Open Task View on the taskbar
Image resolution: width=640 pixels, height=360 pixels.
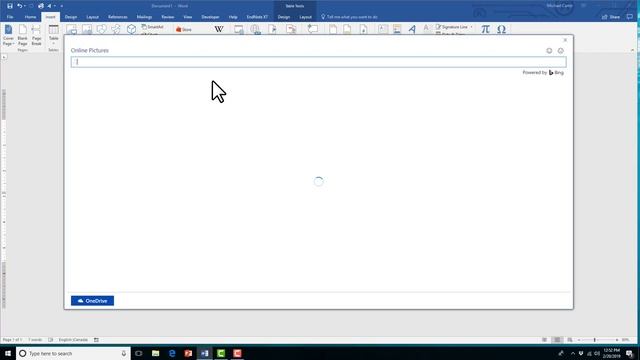tap(139, 353)
